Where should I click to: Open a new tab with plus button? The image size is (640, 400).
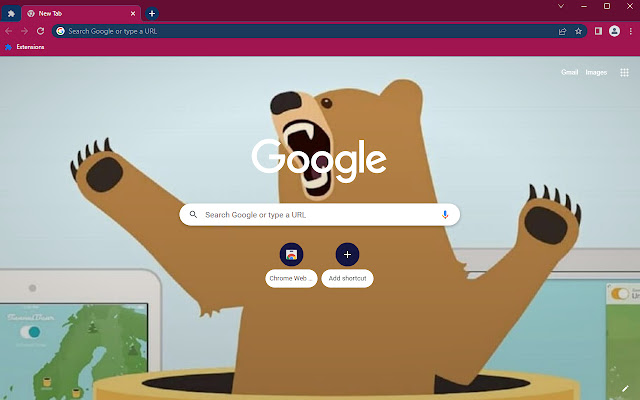pyautogui.click(x=152, y=13)
